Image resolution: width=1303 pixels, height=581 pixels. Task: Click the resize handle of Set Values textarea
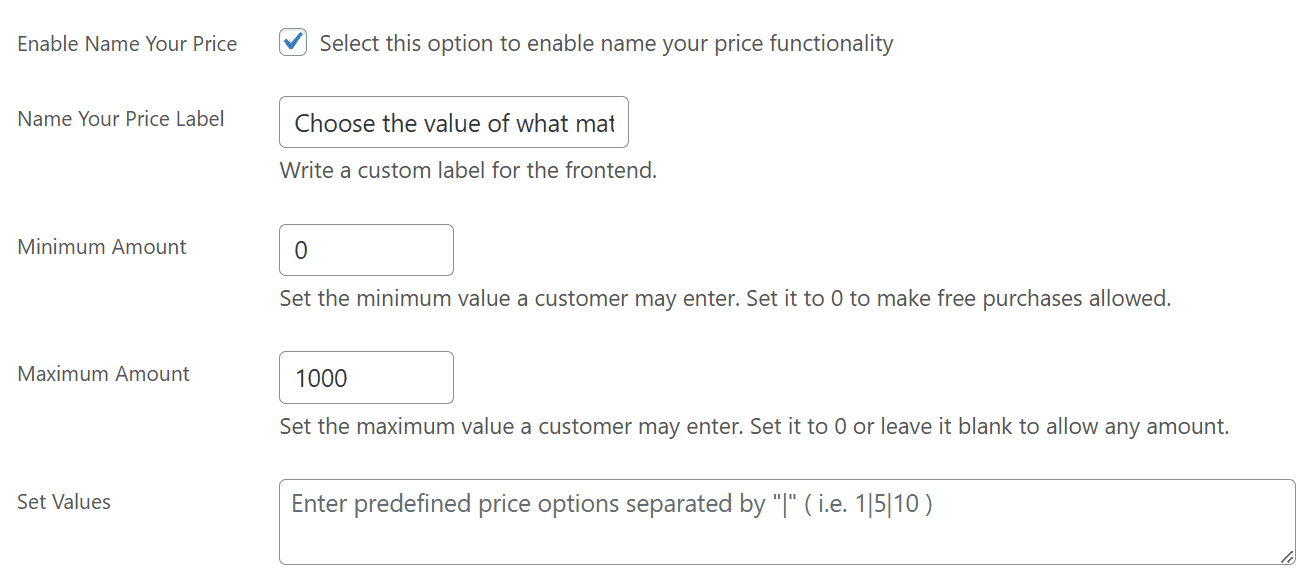1287,557
